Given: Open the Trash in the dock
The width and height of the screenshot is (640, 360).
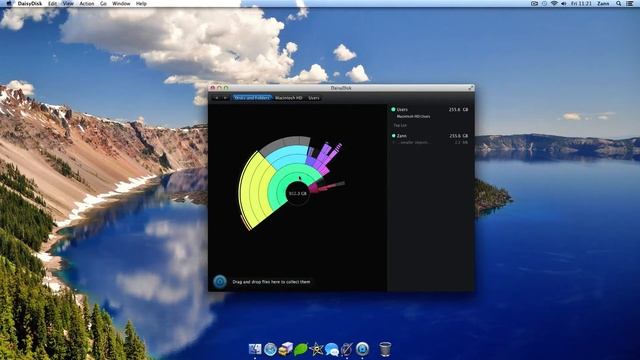Looking at the screenshot, I should point(385,349).
